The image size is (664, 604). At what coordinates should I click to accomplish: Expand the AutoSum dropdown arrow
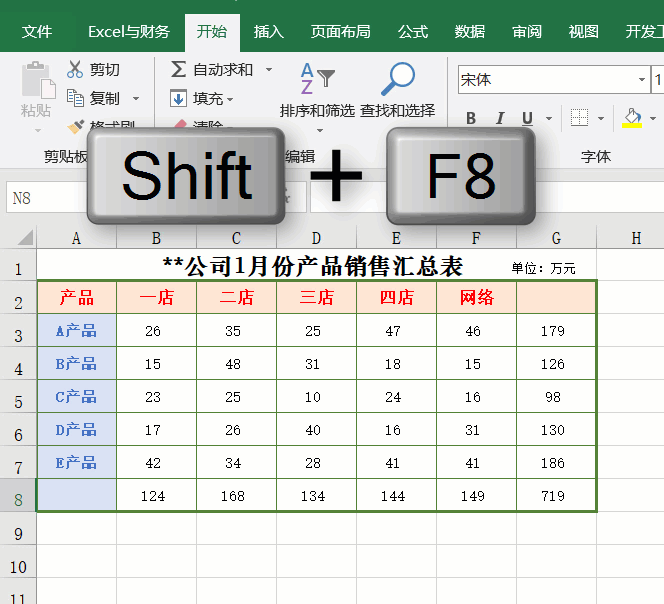click(x=269, y=70)
